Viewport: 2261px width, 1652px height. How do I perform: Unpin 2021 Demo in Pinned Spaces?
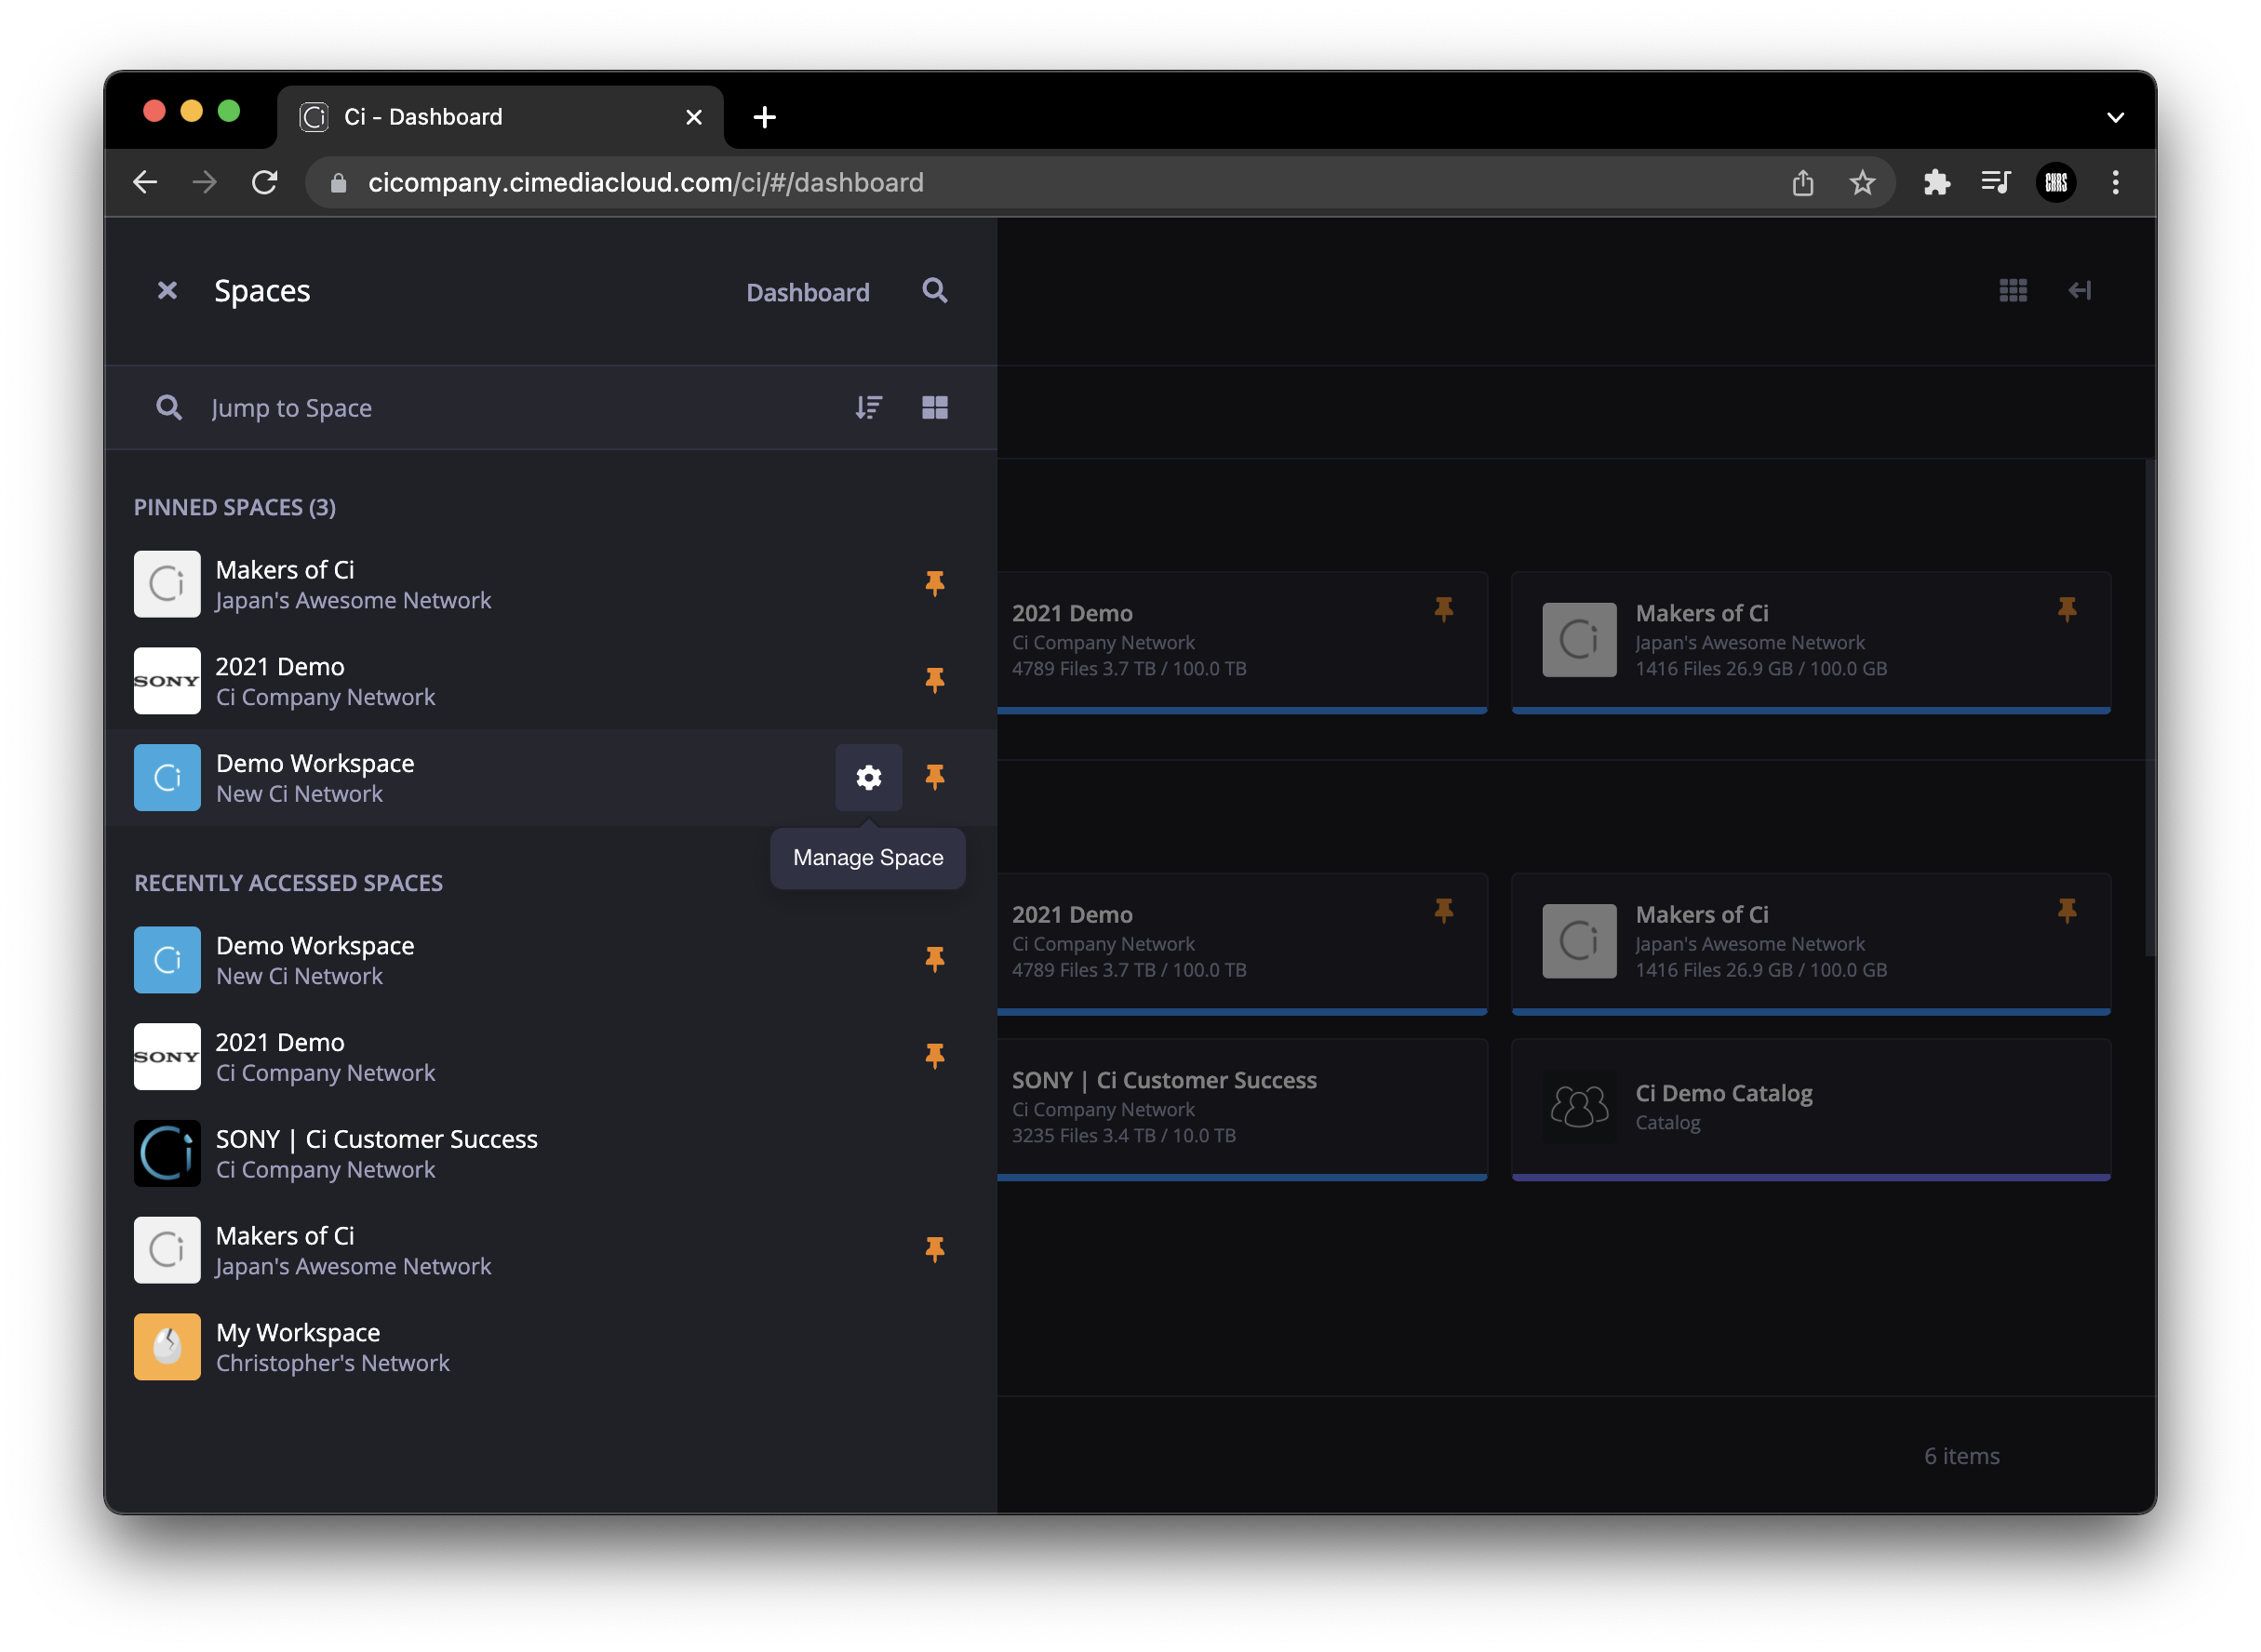pos(935,681)
